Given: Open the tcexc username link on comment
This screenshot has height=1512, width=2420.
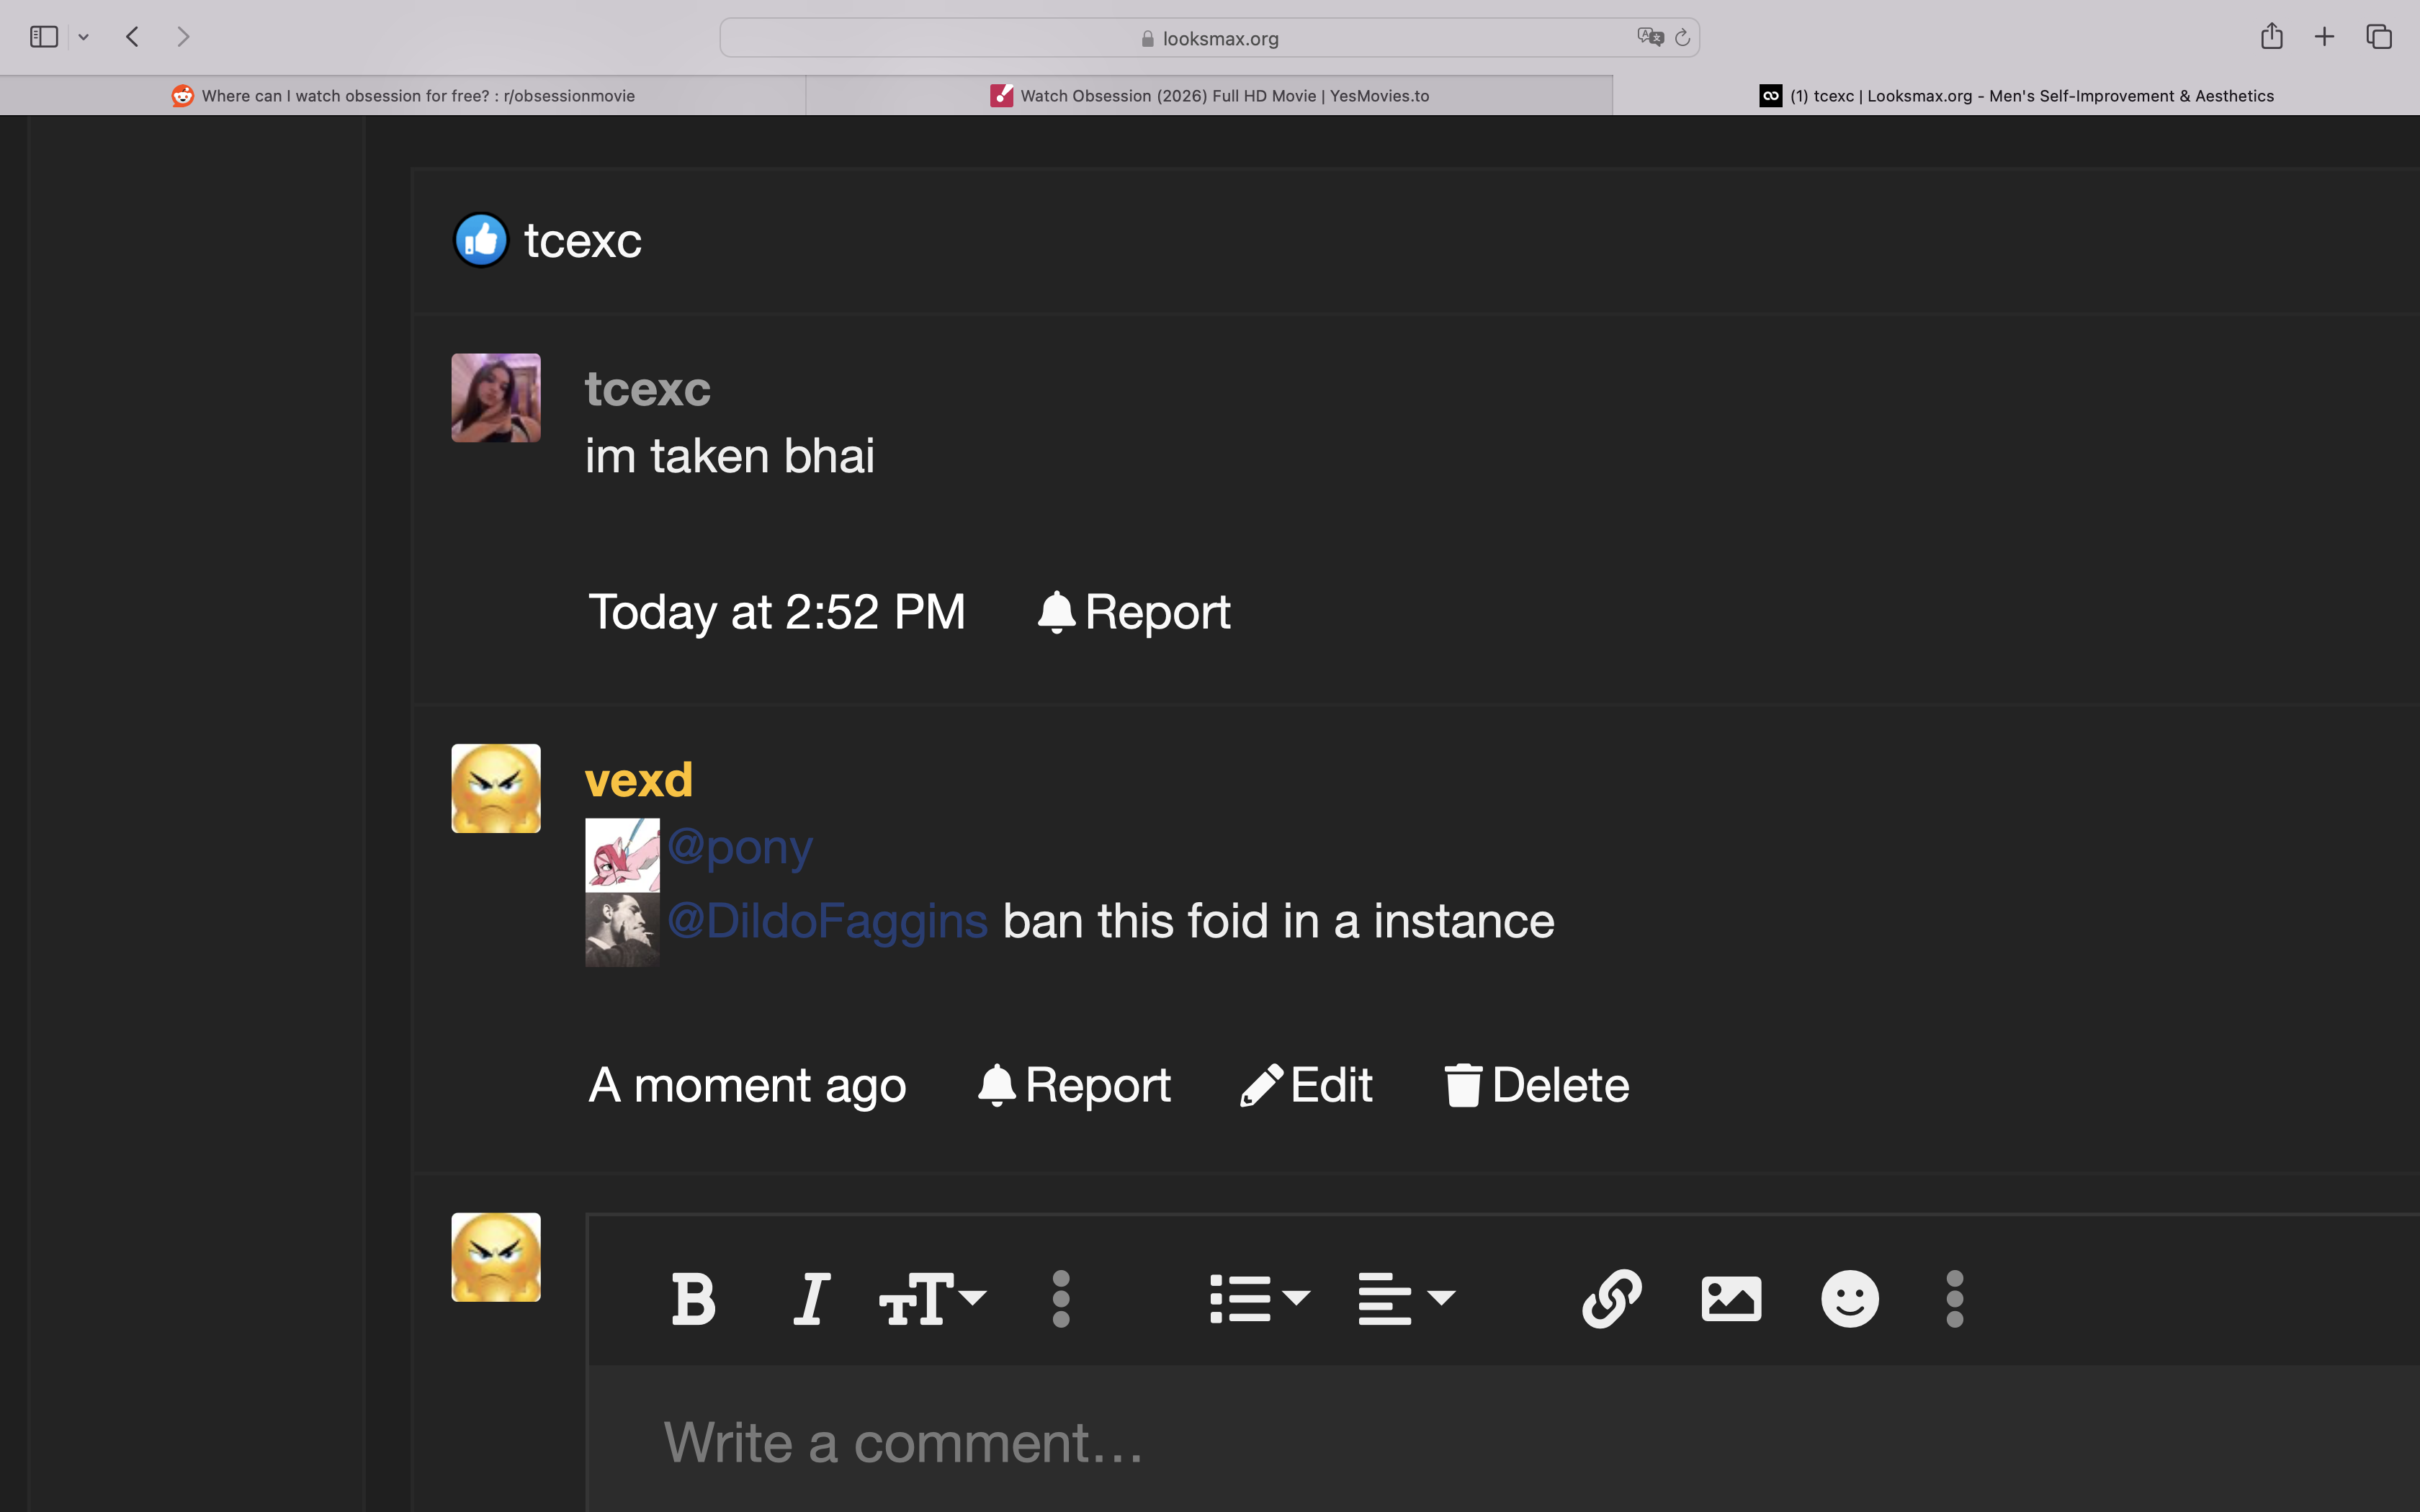Looking at the screenshot, I should (x=647, y=389).
